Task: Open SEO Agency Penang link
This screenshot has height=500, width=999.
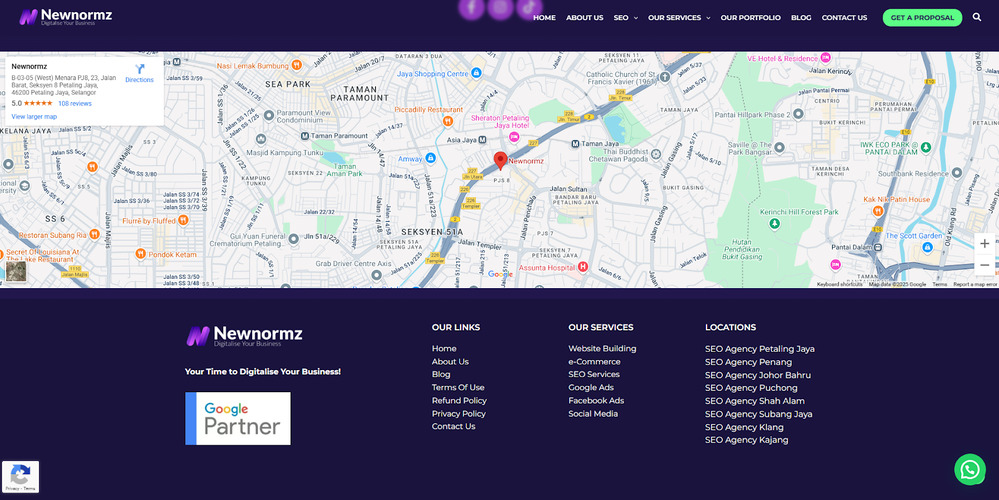Action: 749,362
